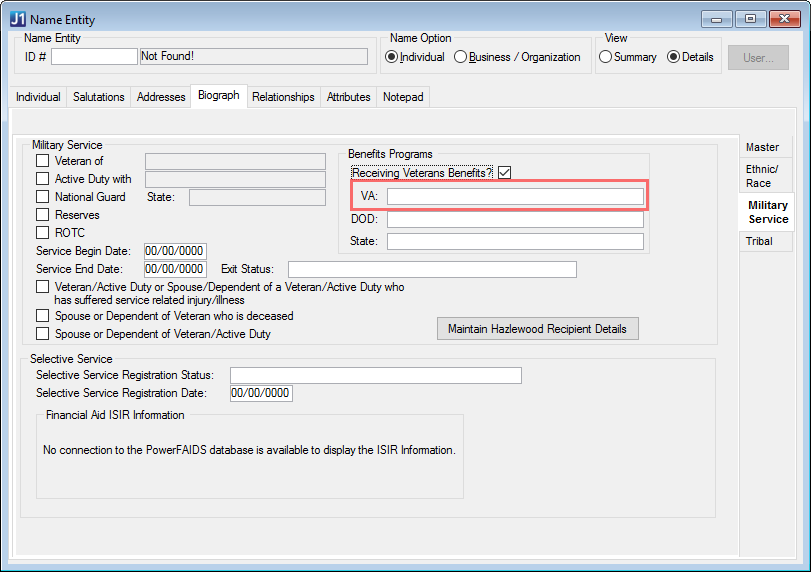Maximize the Name Entity window
Screen dimensions: 811x572
click(x=751, y=19)
